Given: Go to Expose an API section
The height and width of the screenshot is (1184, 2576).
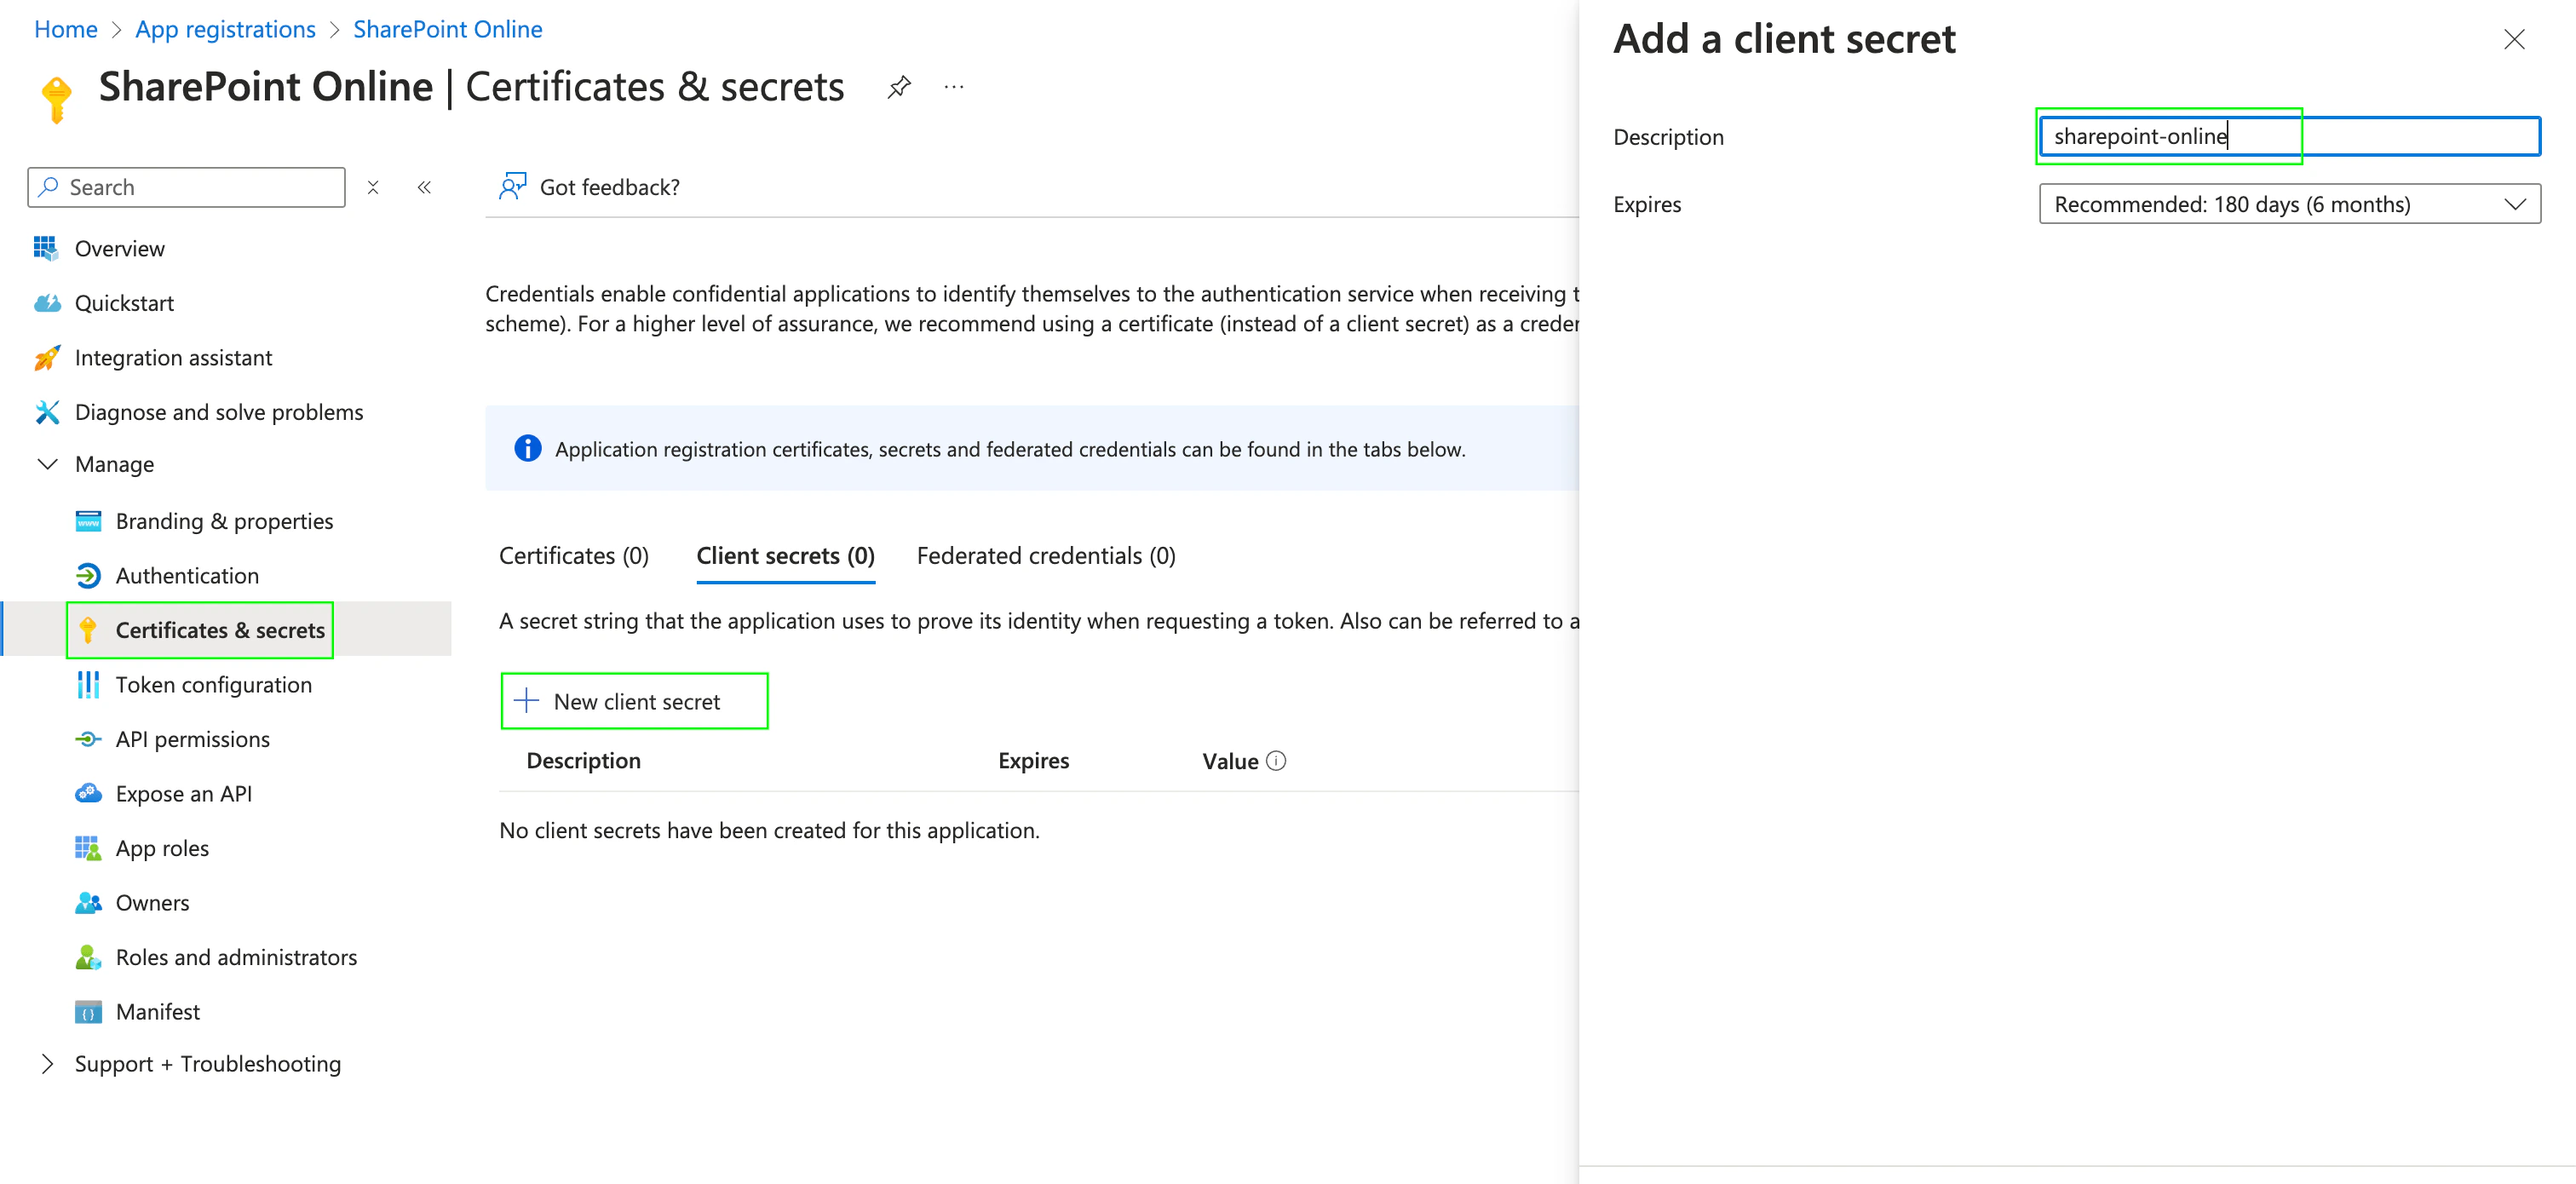Looking at the screenshot, I should pyautogui.click(x=183, y=794).
